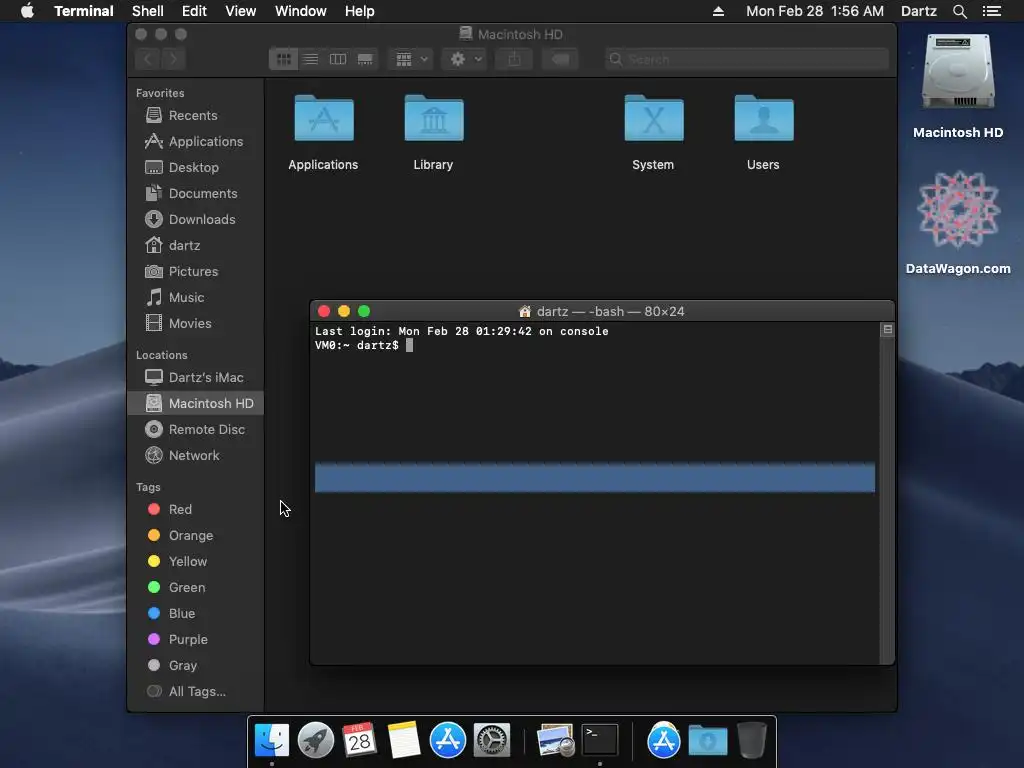Open the Window menu
The width and height of the screenshot is (1024, 768).
coord(300,11)
